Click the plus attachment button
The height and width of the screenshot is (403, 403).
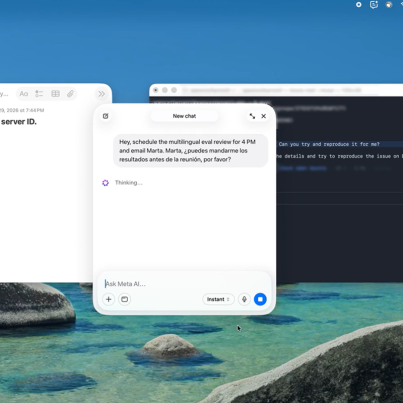click(x=109, y=299)
